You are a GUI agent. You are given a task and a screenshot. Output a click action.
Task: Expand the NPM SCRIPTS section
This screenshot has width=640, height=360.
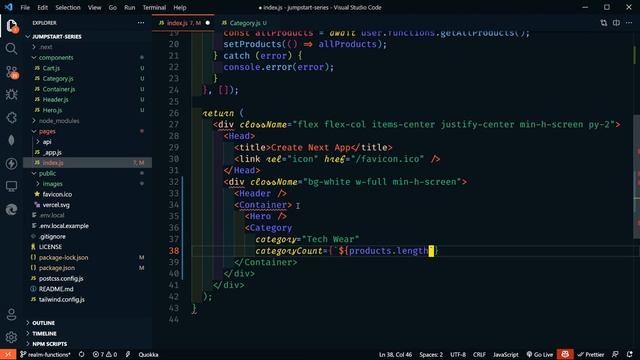coord(46,344)
